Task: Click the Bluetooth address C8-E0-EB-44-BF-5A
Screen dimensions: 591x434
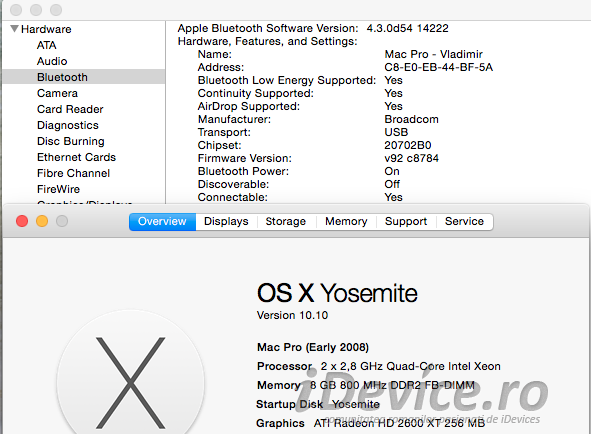Action: point(438,67)
